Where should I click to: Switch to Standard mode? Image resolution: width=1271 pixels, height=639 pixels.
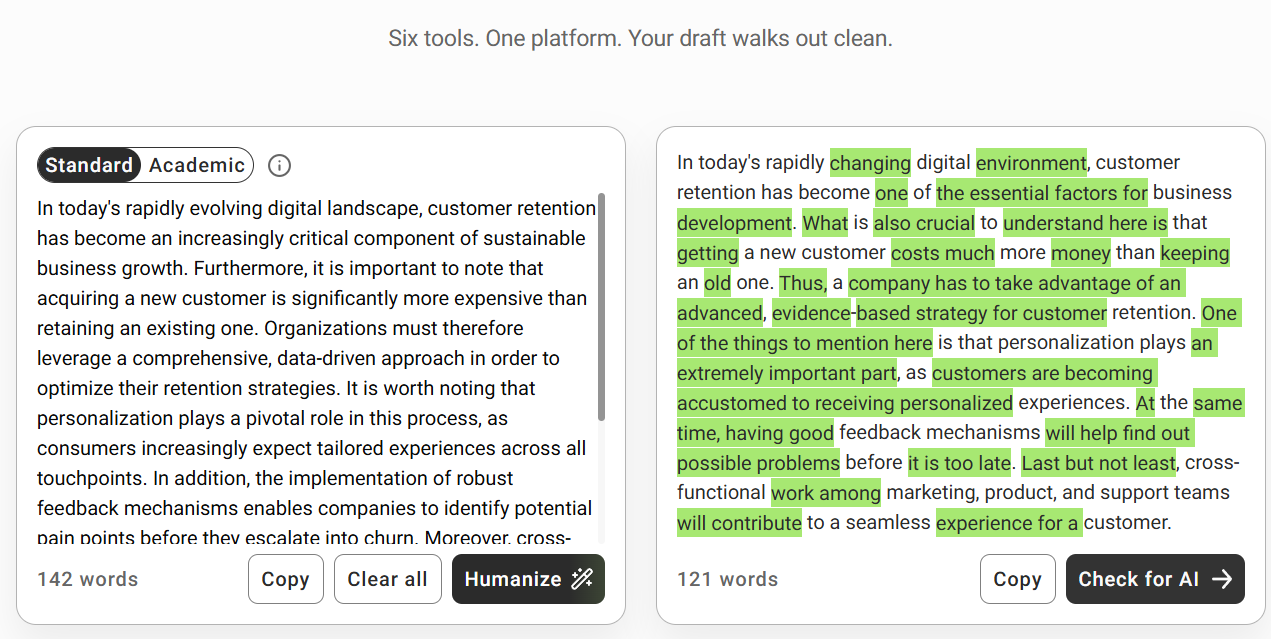click(x=89, y=165)
